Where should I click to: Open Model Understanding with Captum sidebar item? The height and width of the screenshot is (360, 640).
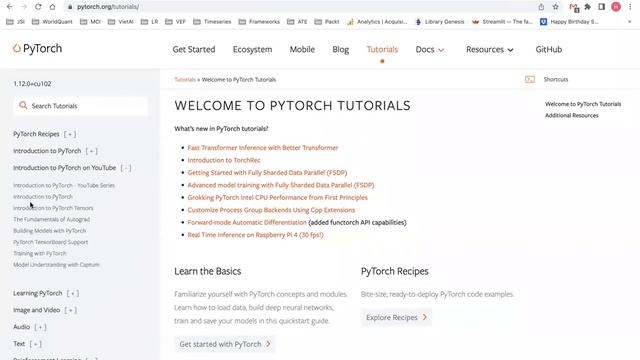point(56,265)
